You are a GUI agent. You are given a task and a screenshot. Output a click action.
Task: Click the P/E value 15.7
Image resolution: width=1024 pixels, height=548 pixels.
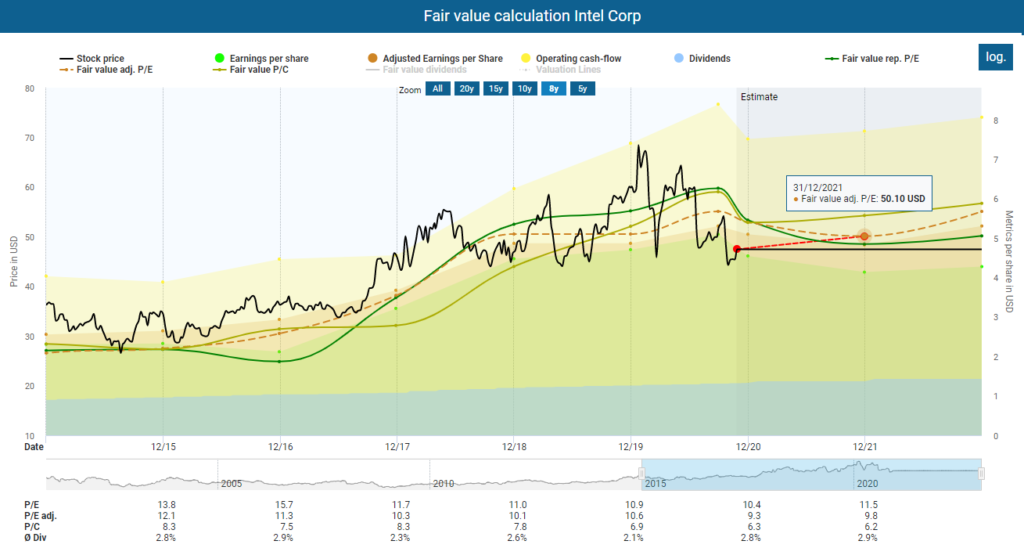point(284,505)
